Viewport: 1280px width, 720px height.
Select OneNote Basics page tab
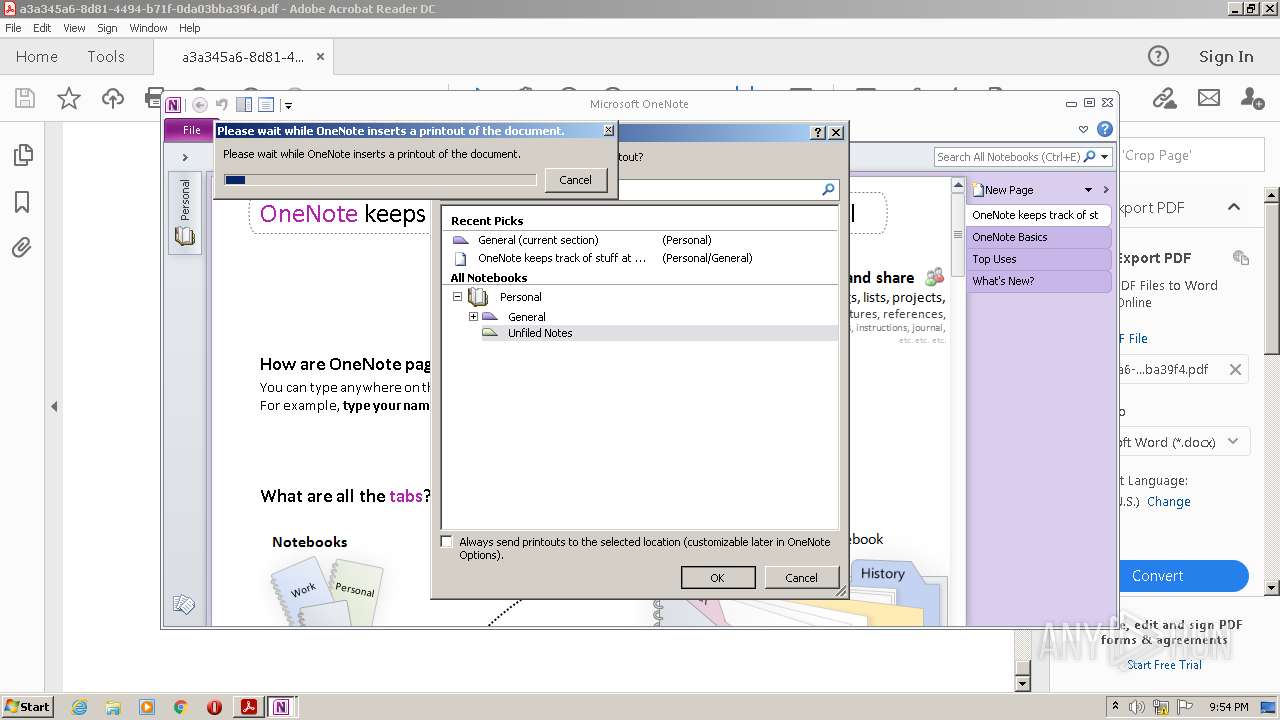pyautogui.click(x=1038, y=237)
